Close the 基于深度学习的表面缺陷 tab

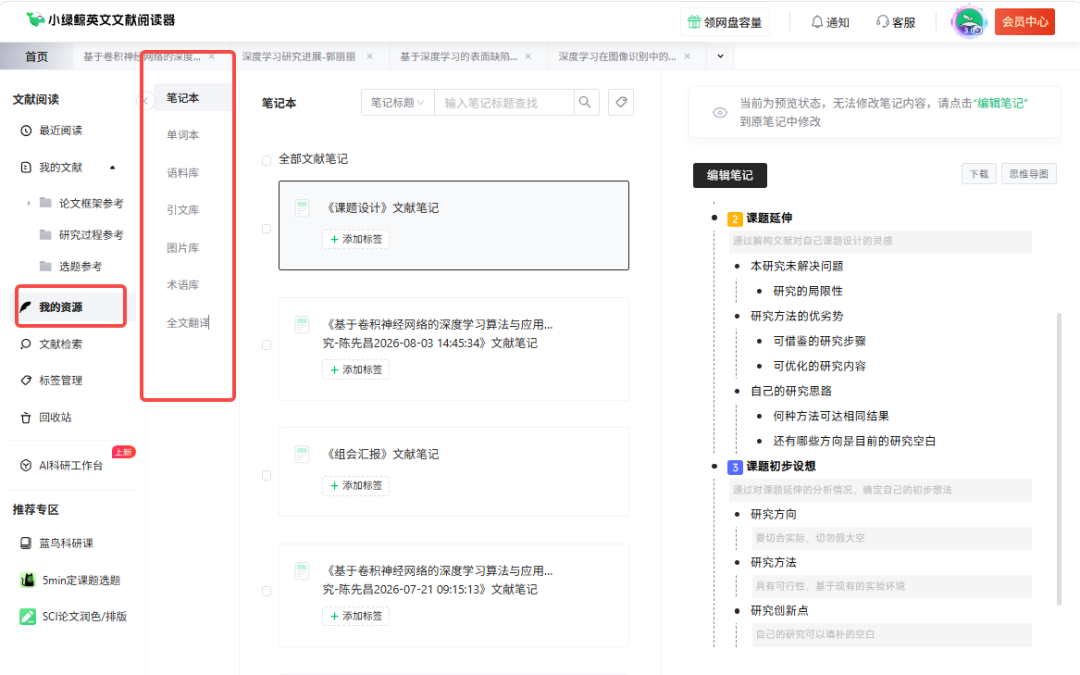(x=528, y=56)
